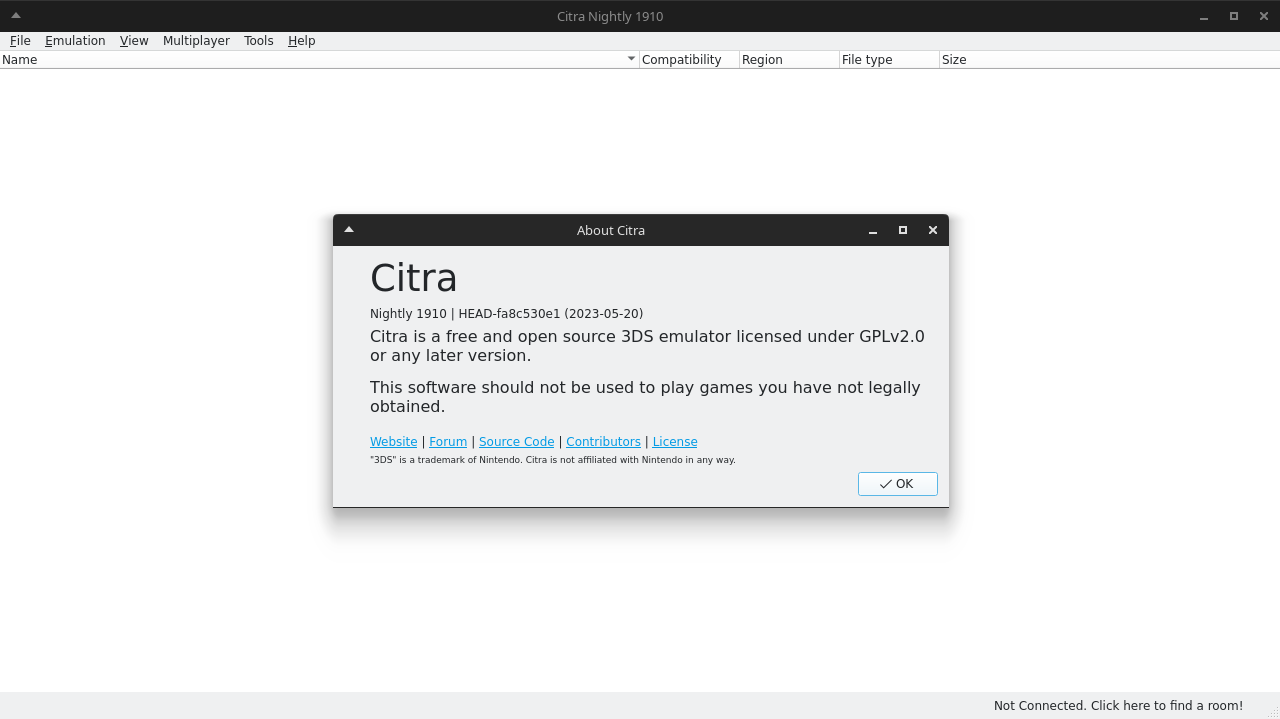1280x719 pixels.
Task: Open About Citra dialog window menu arrow
Action: coord(349,230)
